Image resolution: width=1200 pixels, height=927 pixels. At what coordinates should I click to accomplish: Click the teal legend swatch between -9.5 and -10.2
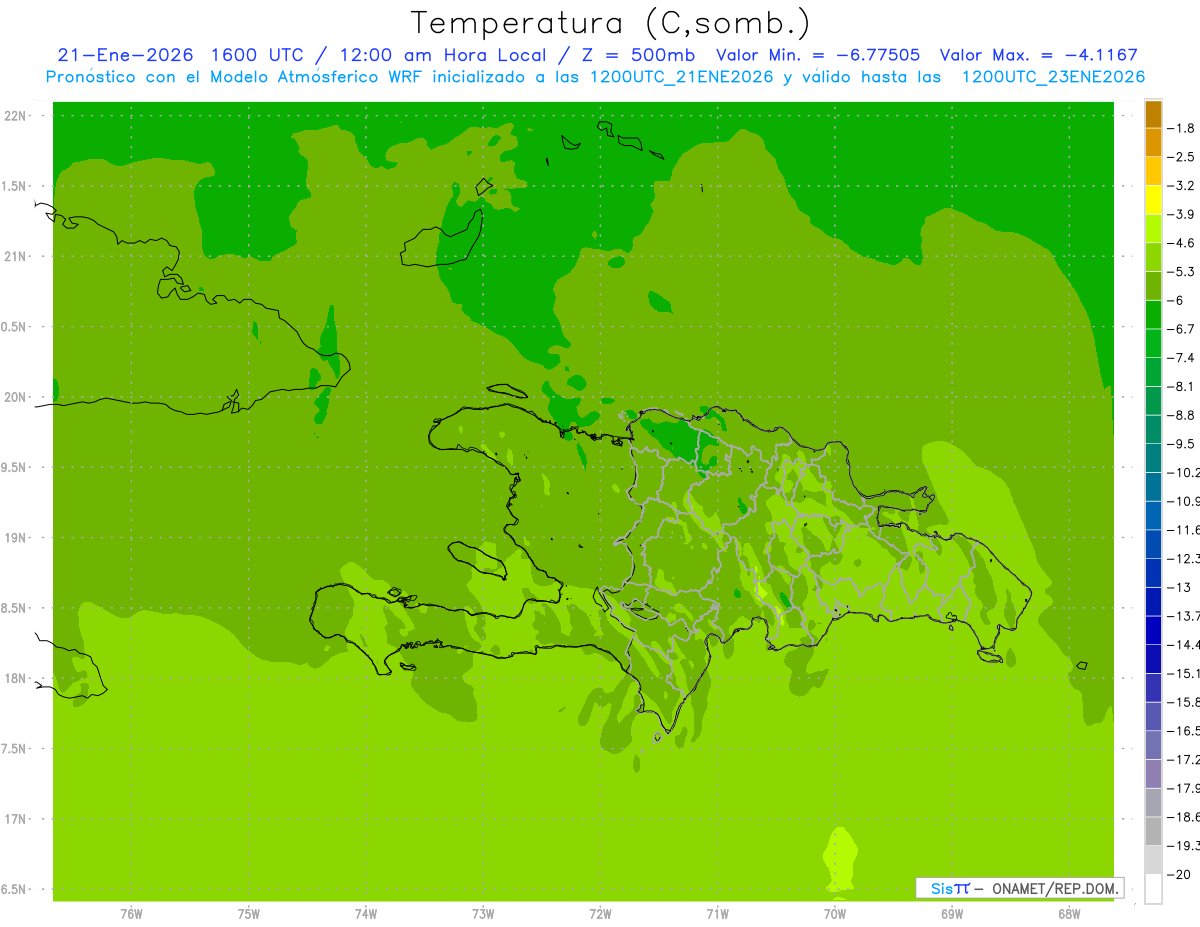click(1153, 458)
